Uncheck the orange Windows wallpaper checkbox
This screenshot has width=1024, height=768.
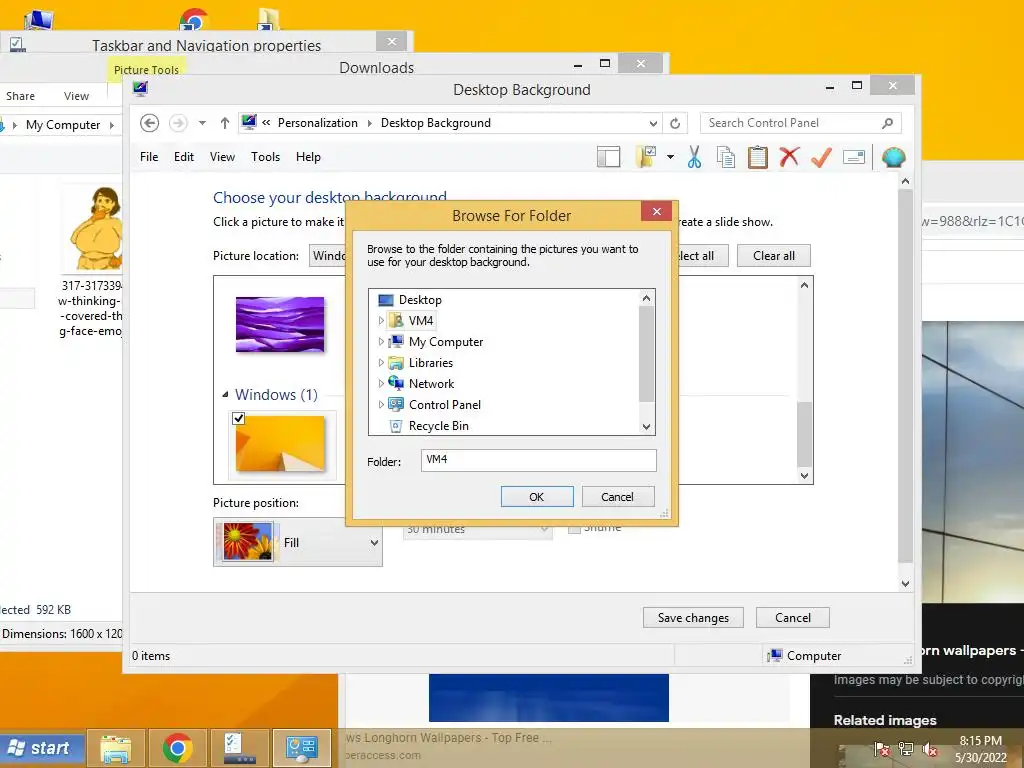238,419
